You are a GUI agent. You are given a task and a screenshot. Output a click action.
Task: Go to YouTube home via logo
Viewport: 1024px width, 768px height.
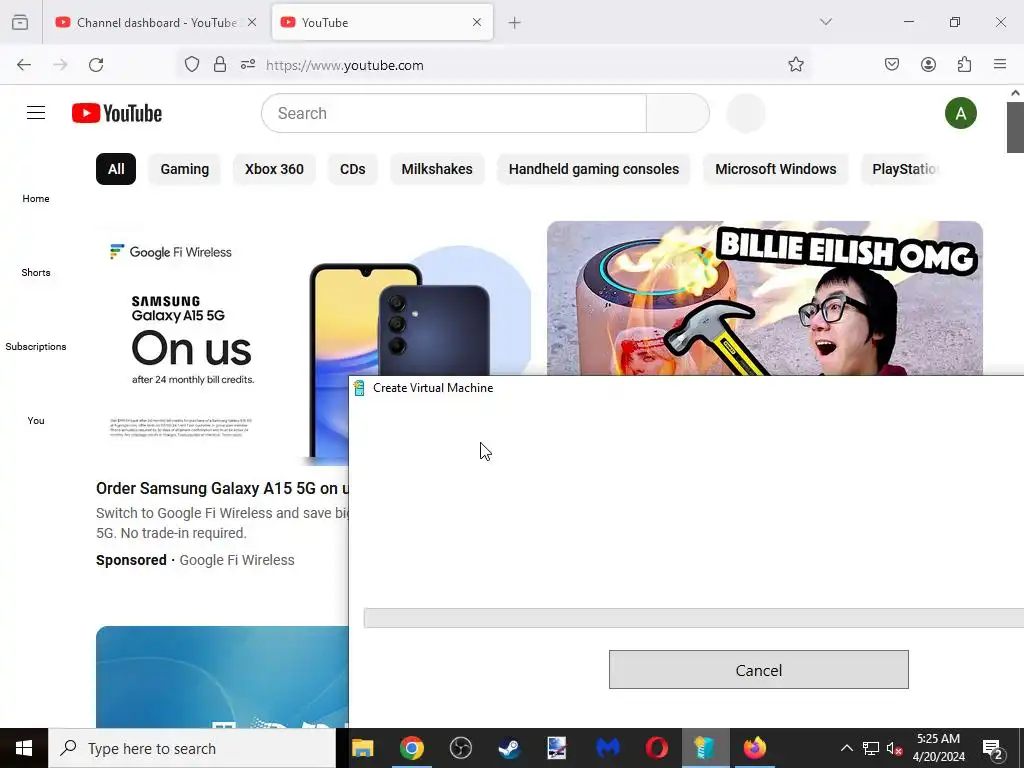(x=117, y=113)
